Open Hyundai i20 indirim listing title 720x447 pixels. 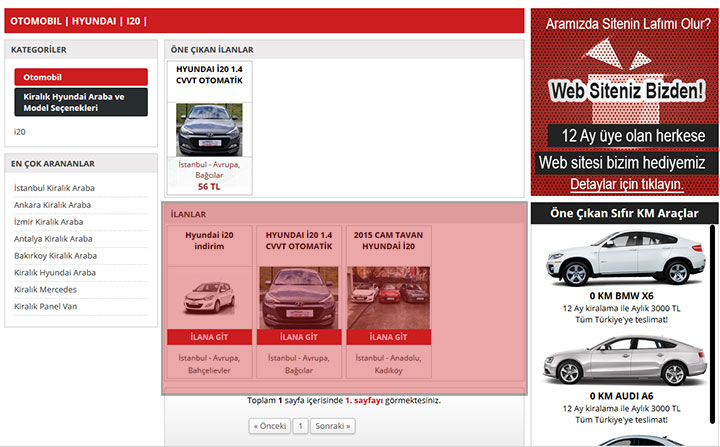209,241
